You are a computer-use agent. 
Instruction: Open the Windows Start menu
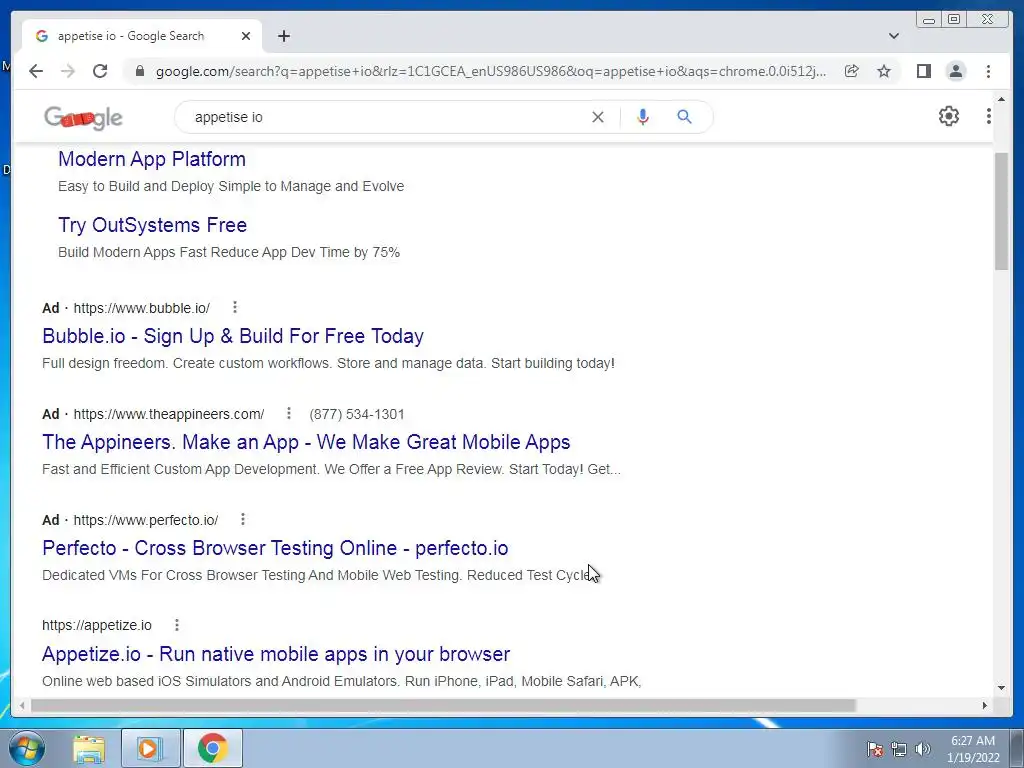(x=27, y=748)
